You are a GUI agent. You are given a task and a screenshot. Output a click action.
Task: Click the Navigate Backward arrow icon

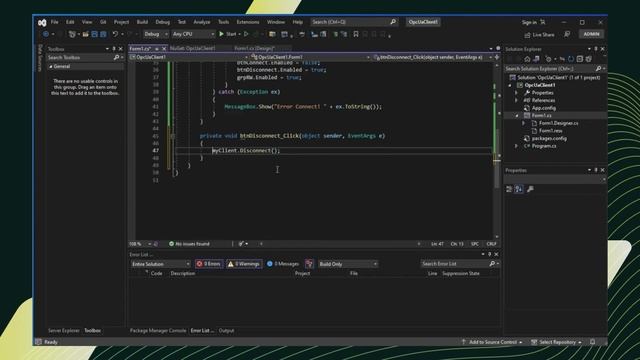pyautogui.click(x=46, y=34)
